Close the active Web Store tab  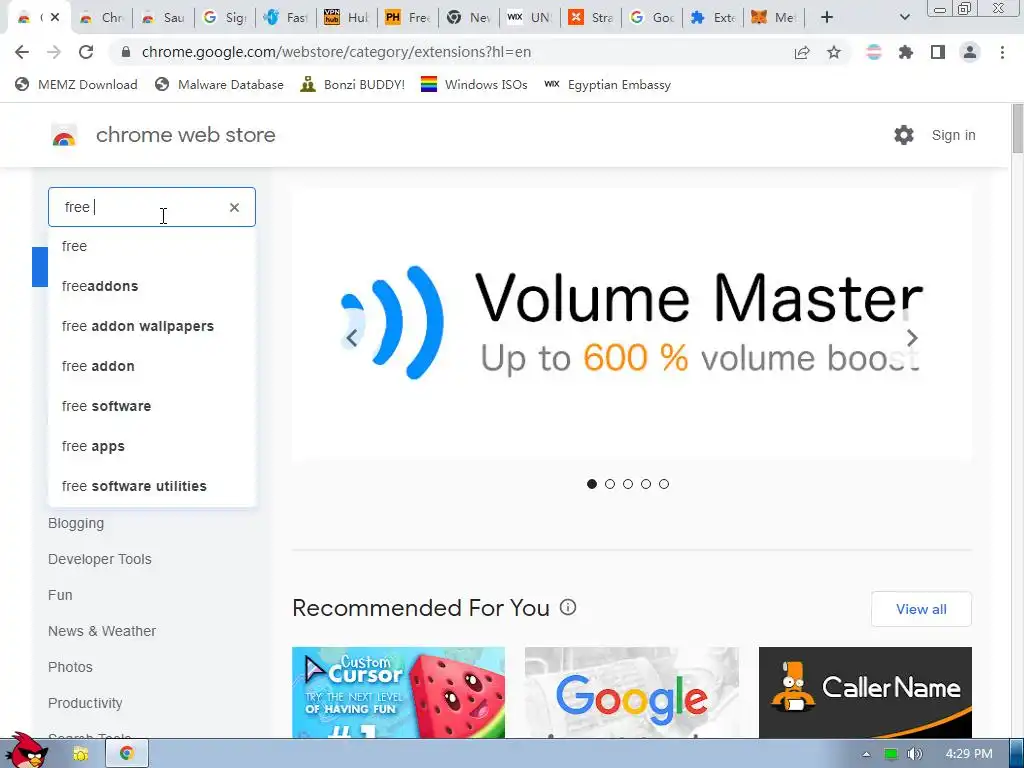(x=55, y=17)
